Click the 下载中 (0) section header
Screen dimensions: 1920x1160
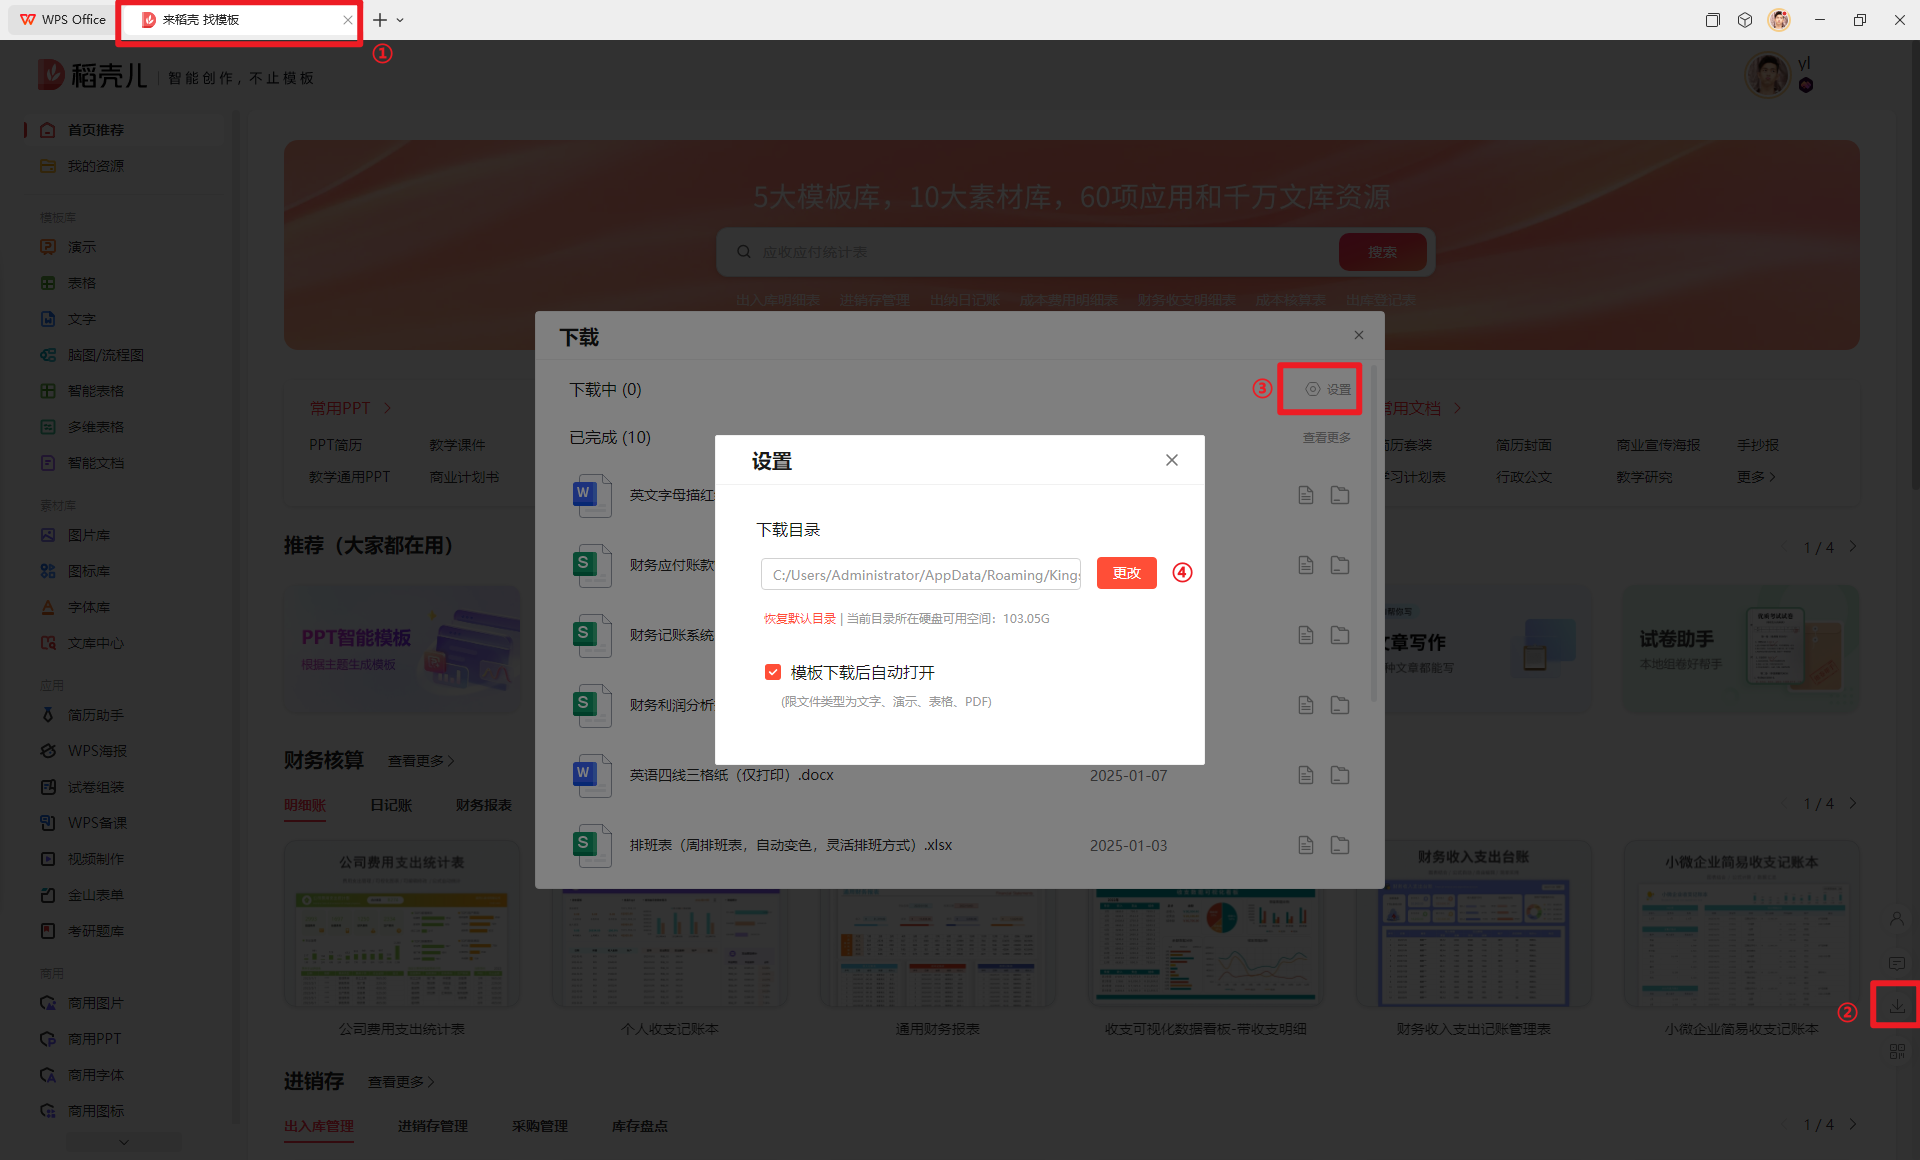coord(605,390)
